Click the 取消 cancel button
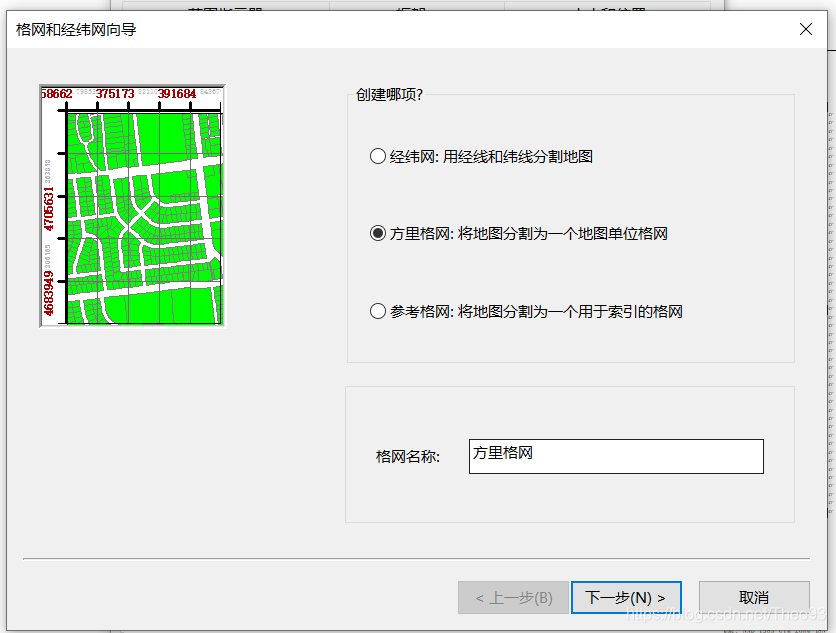 click(x=754, y=597)
